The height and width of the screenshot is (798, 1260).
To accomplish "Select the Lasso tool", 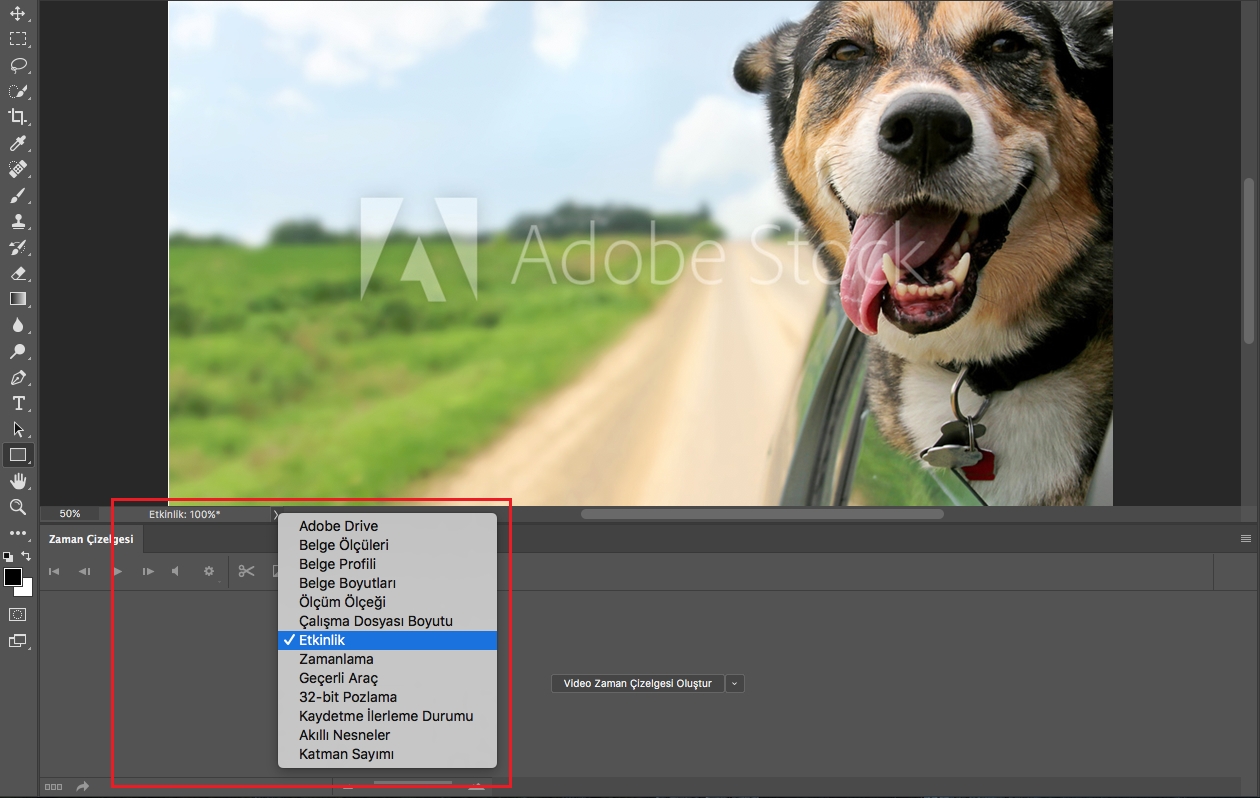I will coord(18,65).
